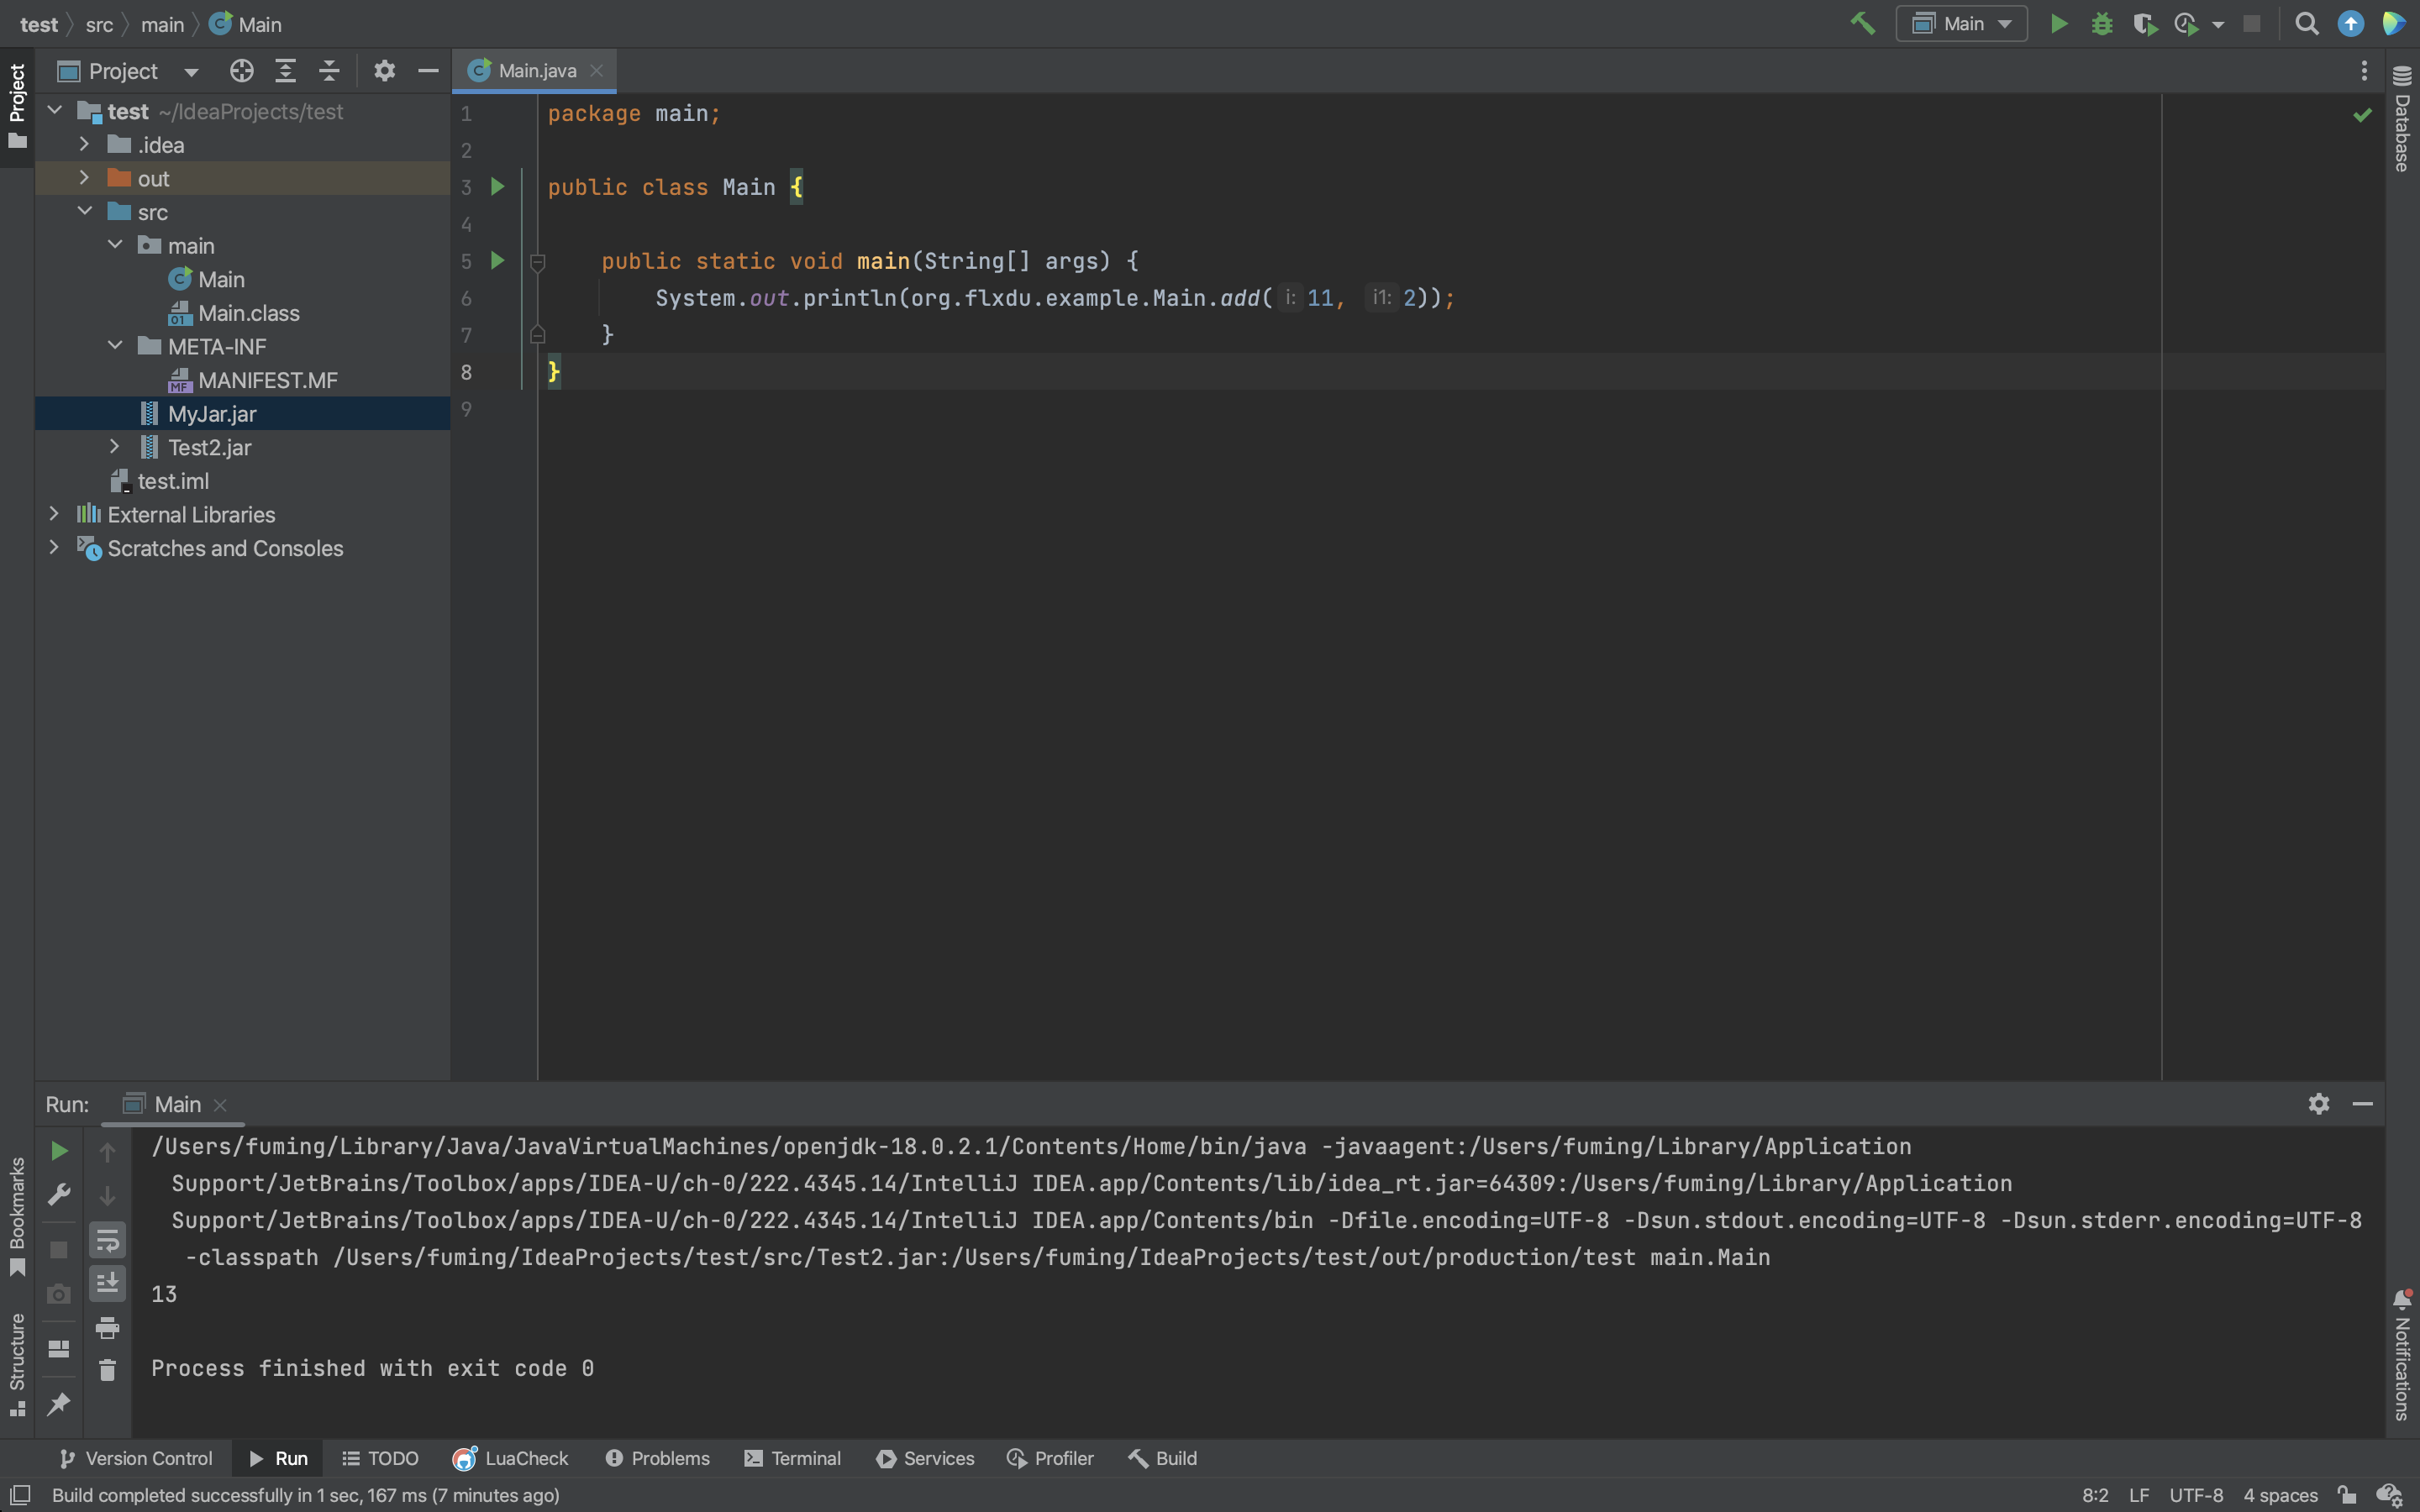
Task: Click the camera thread dump icon
Action: coord(59,1294)
